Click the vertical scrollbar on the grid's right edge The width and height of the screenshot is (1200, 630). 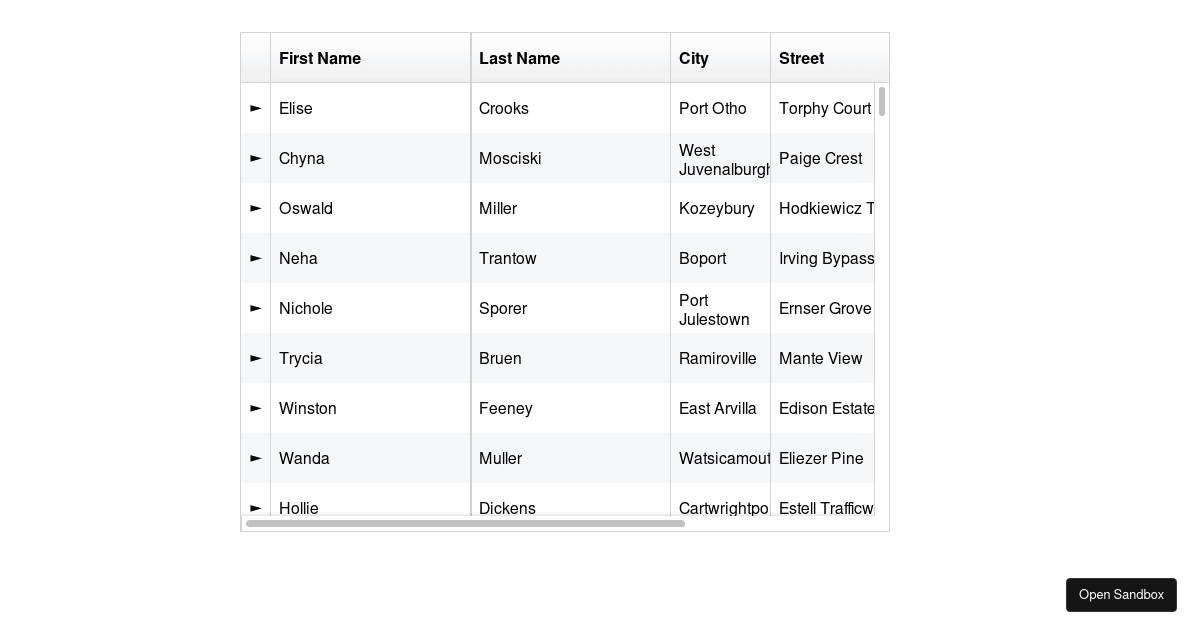(x=882, y=105)
